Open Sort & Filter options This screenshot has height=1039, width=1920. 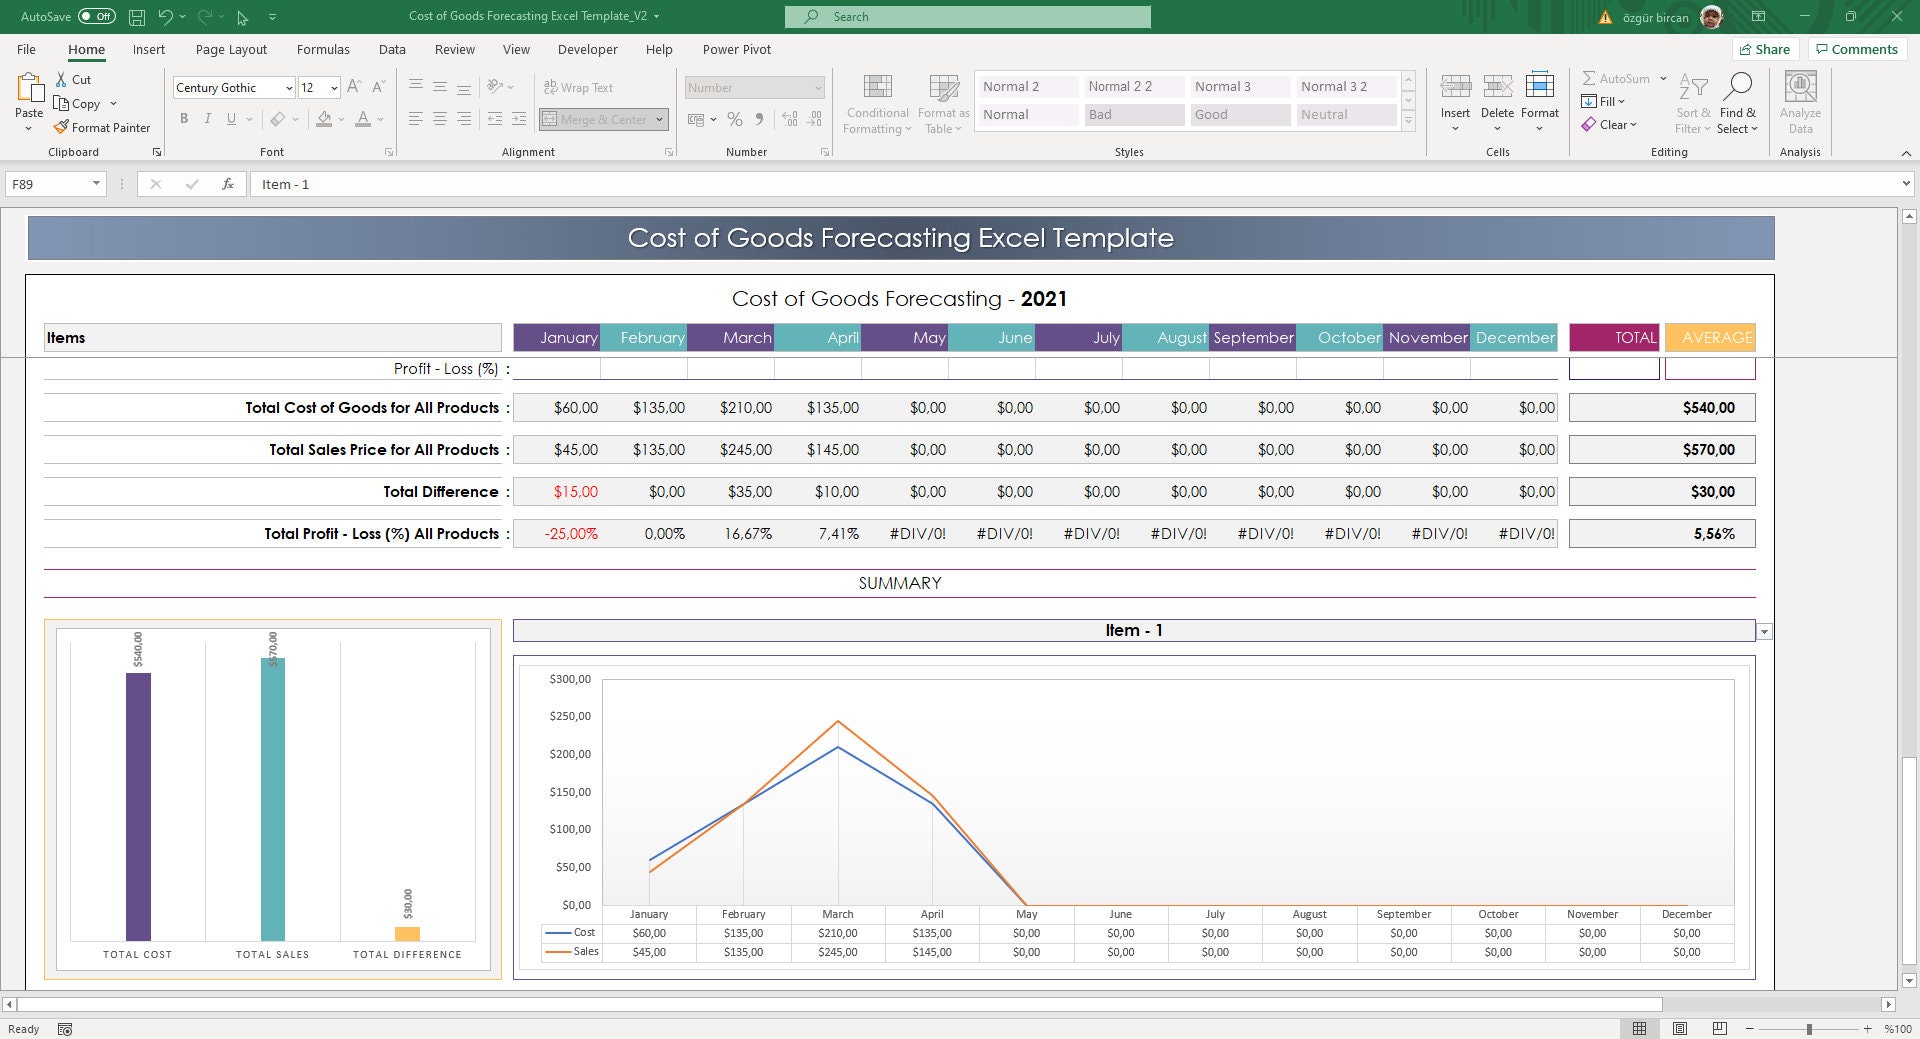[1691, 103]
